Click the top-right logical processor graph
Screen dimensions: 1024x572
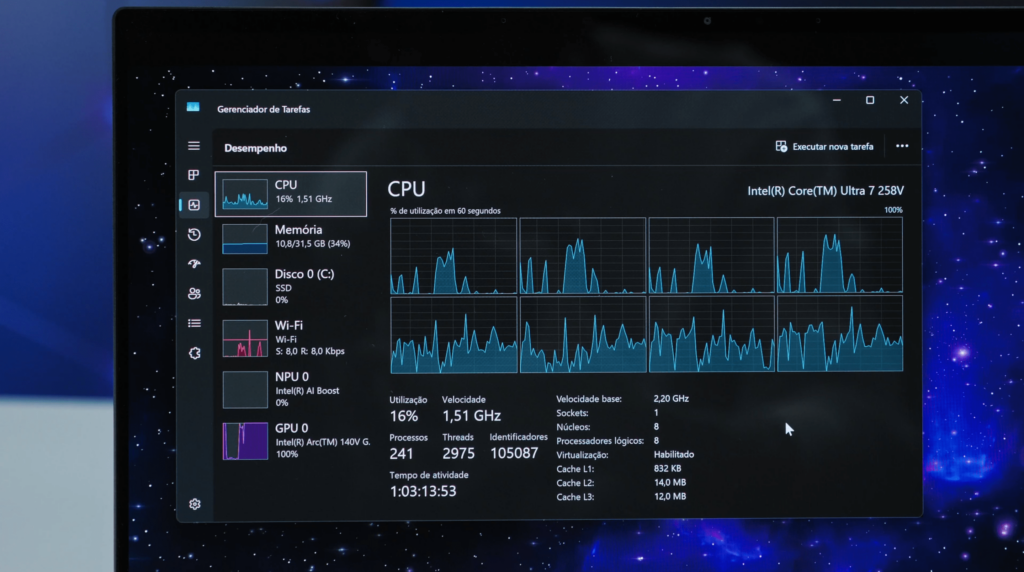pos(840,255)
